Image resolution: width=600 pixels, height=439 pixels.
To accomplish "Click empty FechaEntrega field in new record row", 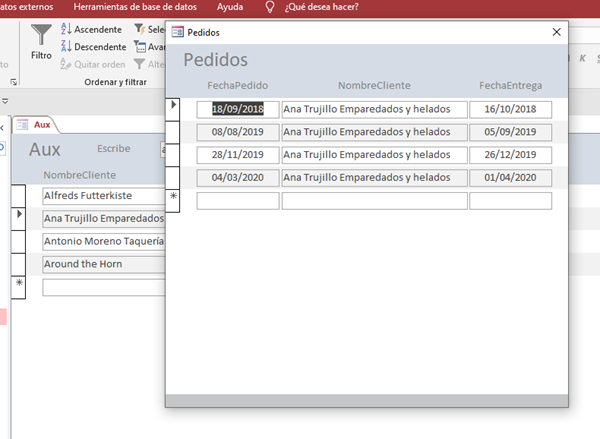I will click(x=510, y=201).
